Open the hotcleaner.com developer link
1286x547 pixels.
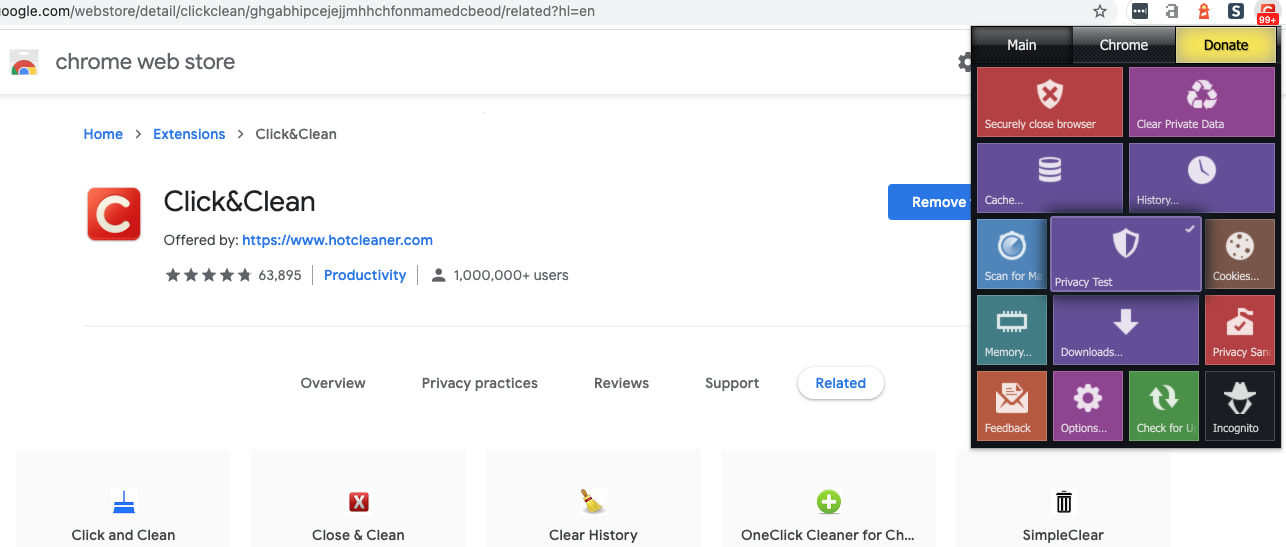(x=337, y=240)
